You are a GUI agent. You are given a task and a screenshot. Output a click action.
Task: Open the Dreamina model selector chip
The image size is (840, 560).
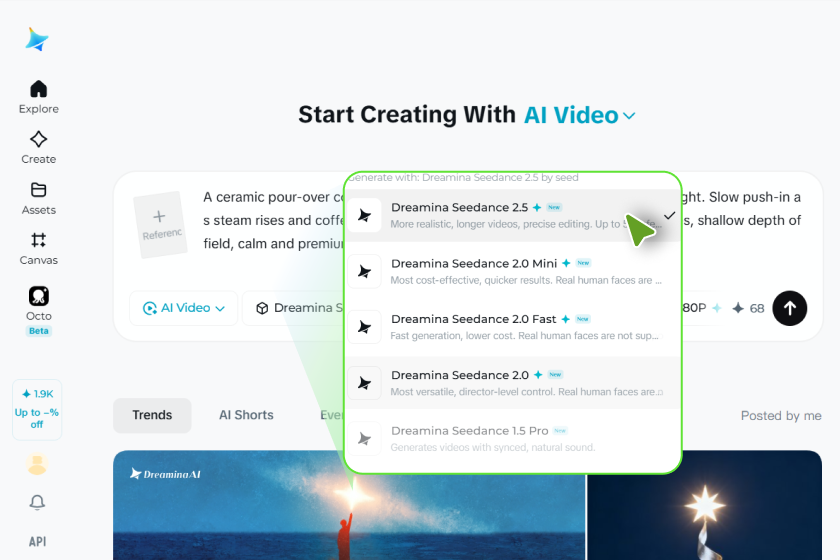[293, 308]
